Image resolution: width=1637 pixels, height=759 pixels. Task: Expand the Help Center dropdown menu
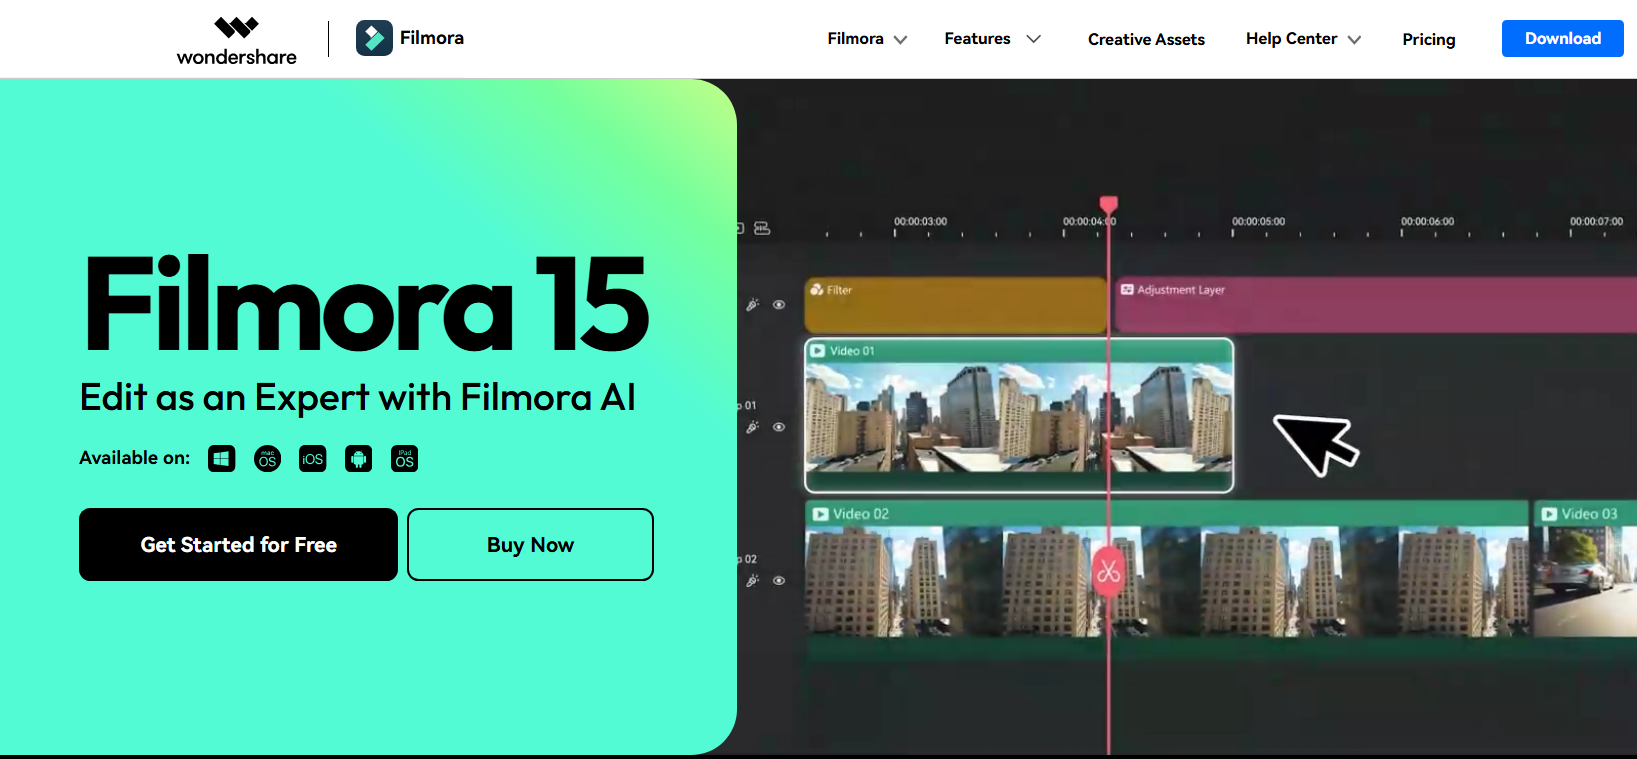coord(1302,39)
